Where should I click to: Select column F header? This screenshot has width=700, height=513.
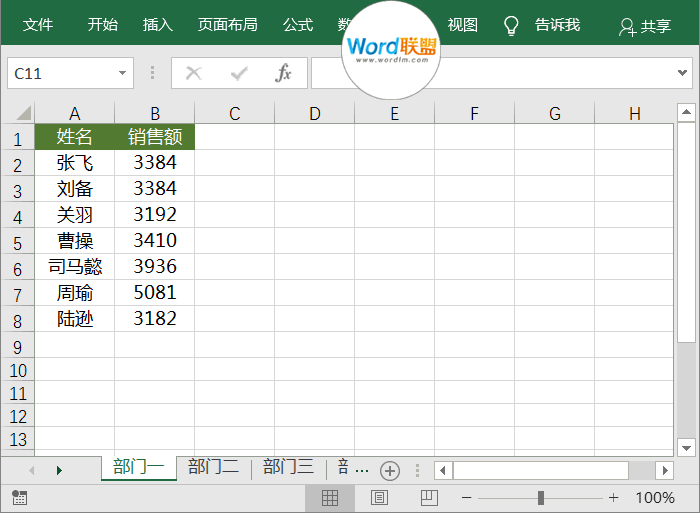pos(475,113)
